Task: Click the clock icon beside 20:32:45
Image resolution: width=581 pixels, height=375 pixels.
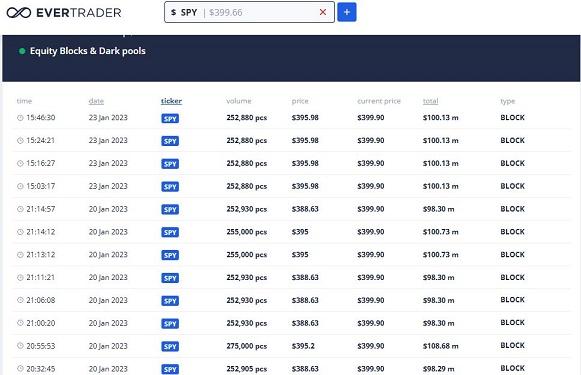Action: pyautogui.click(x=20, y=369)
